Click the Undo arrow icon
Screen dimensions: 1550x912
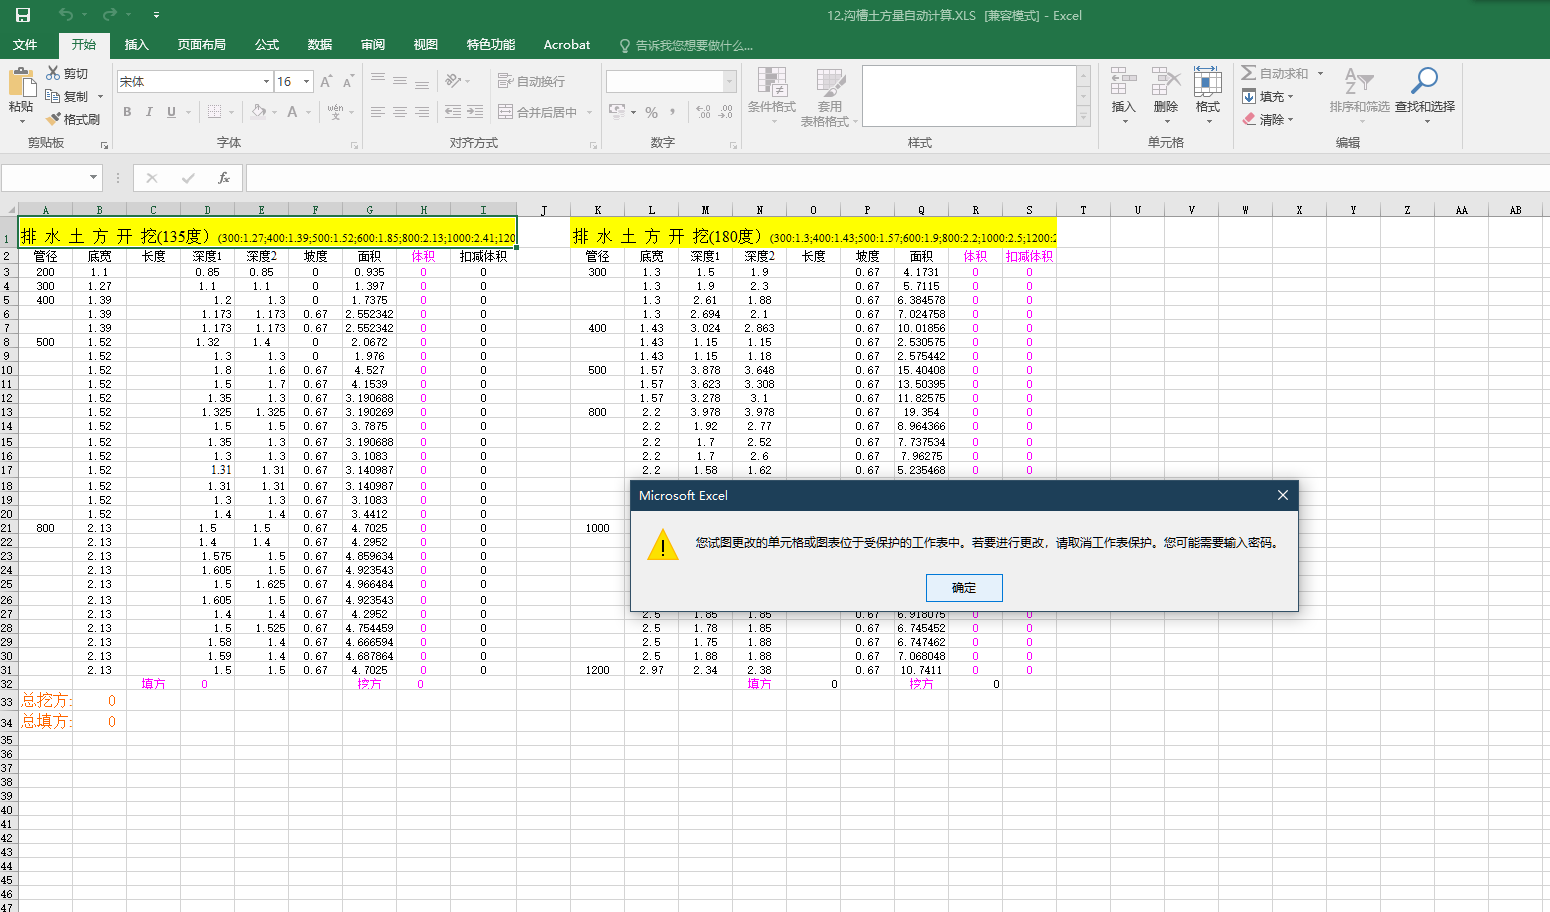coord(66,15)
